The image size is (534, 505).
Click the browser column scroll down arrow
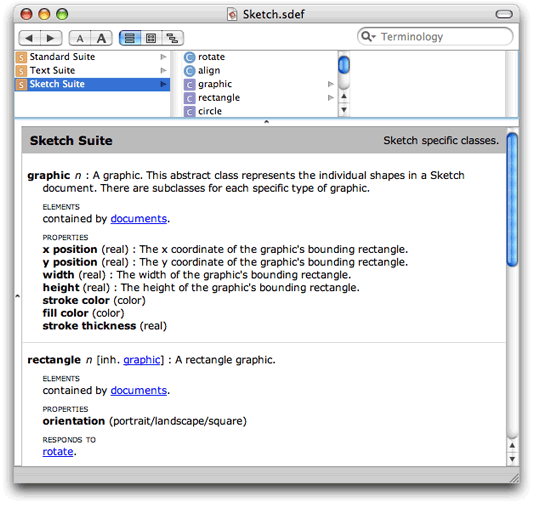click(344, 110)
